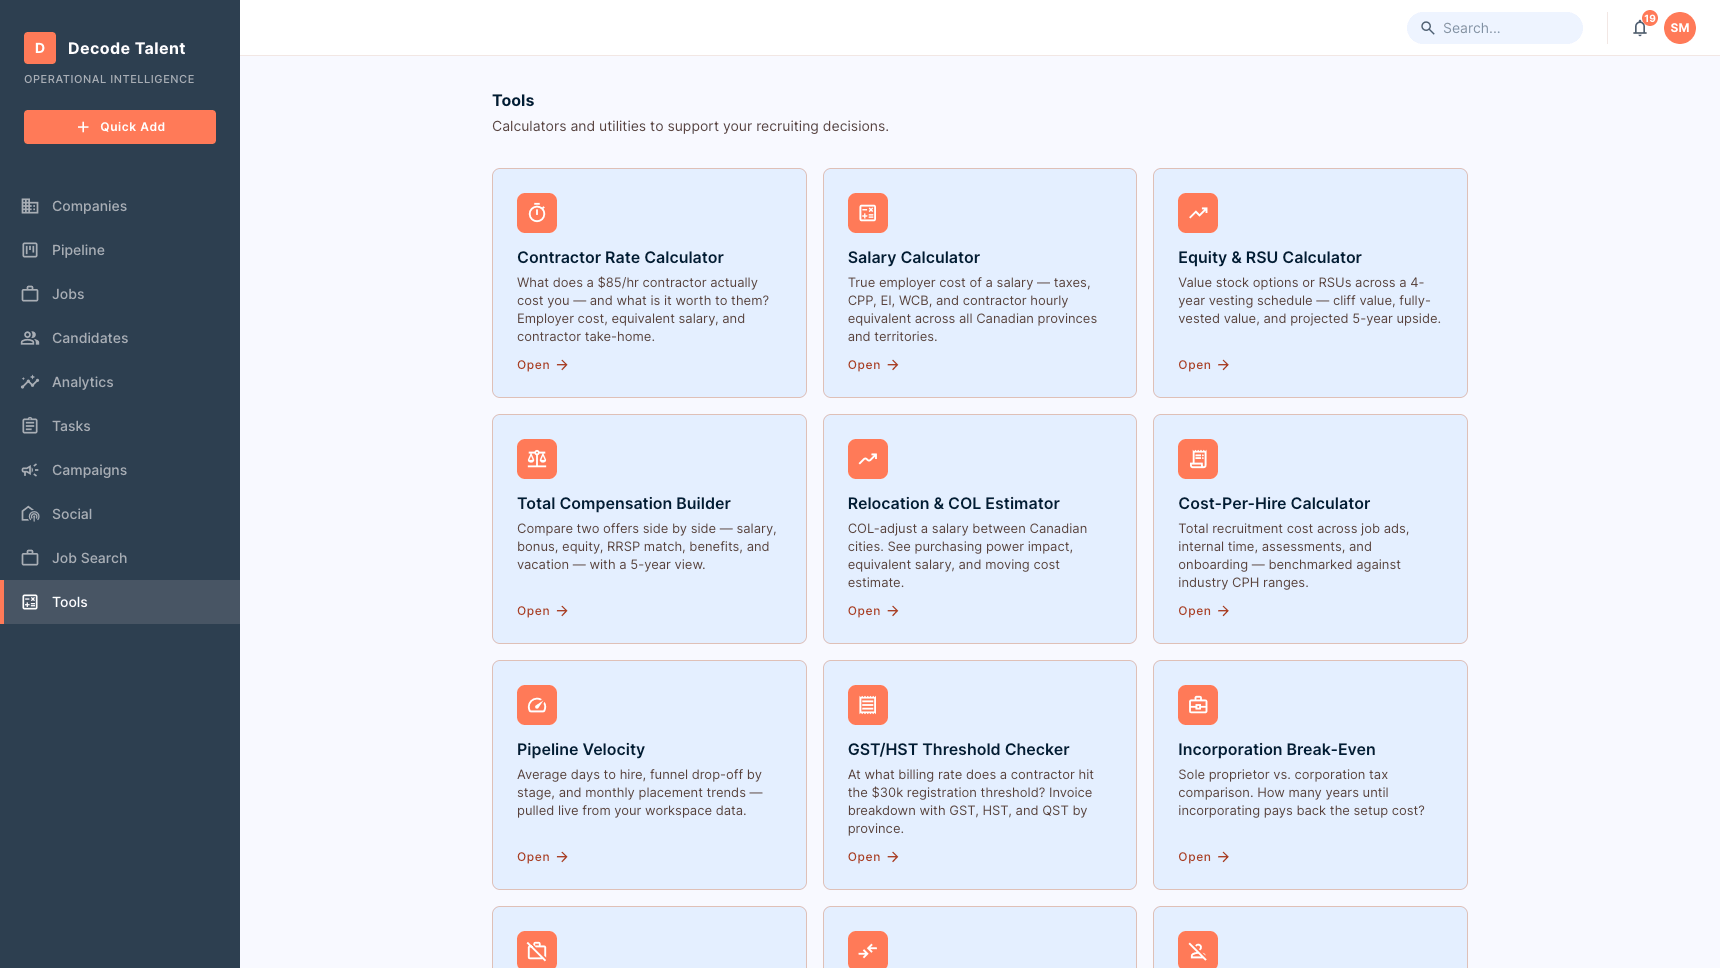Screen dimensions: 1720x968
Task: Open the Contractor Rate Calculator link
Action: 543,365
